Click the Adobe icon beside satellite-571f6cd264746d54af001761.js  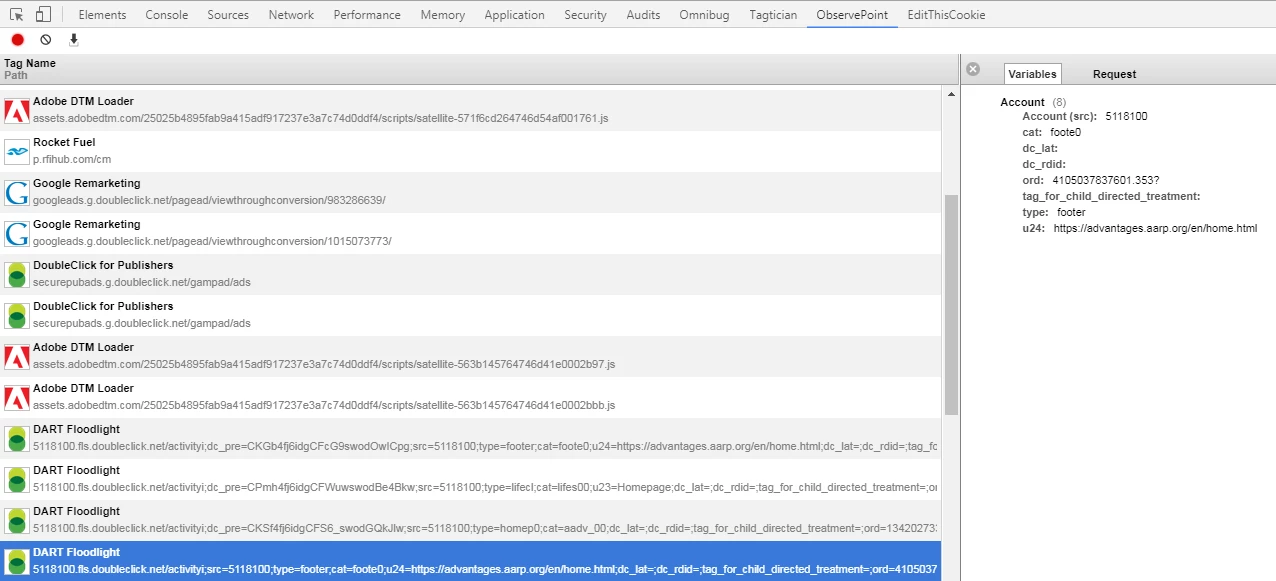click(16, 110)
